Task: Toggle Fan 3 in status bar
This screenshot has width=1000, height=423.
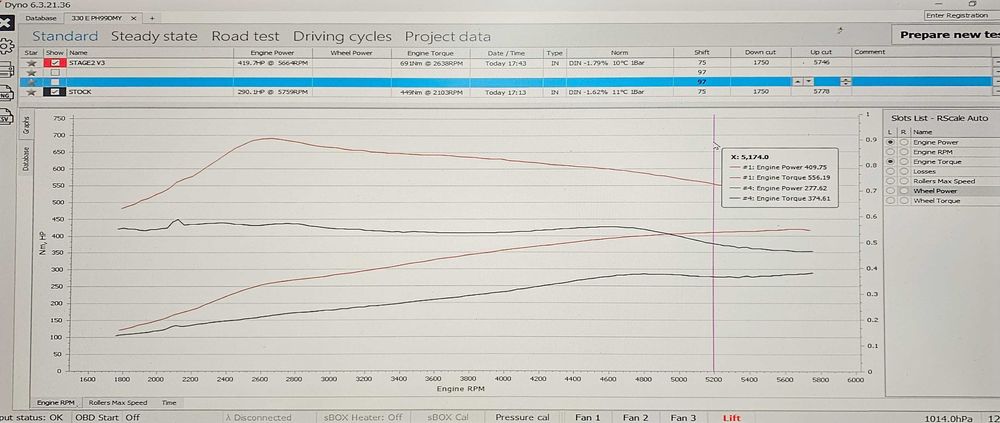Action: 683,417
